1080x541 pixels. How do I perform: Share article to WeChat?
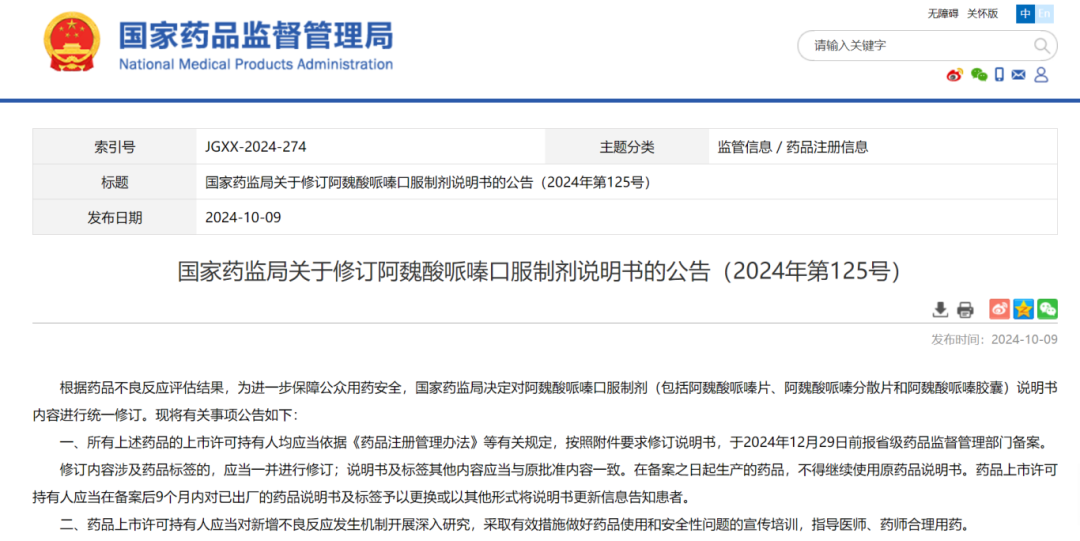[1048, 309]
